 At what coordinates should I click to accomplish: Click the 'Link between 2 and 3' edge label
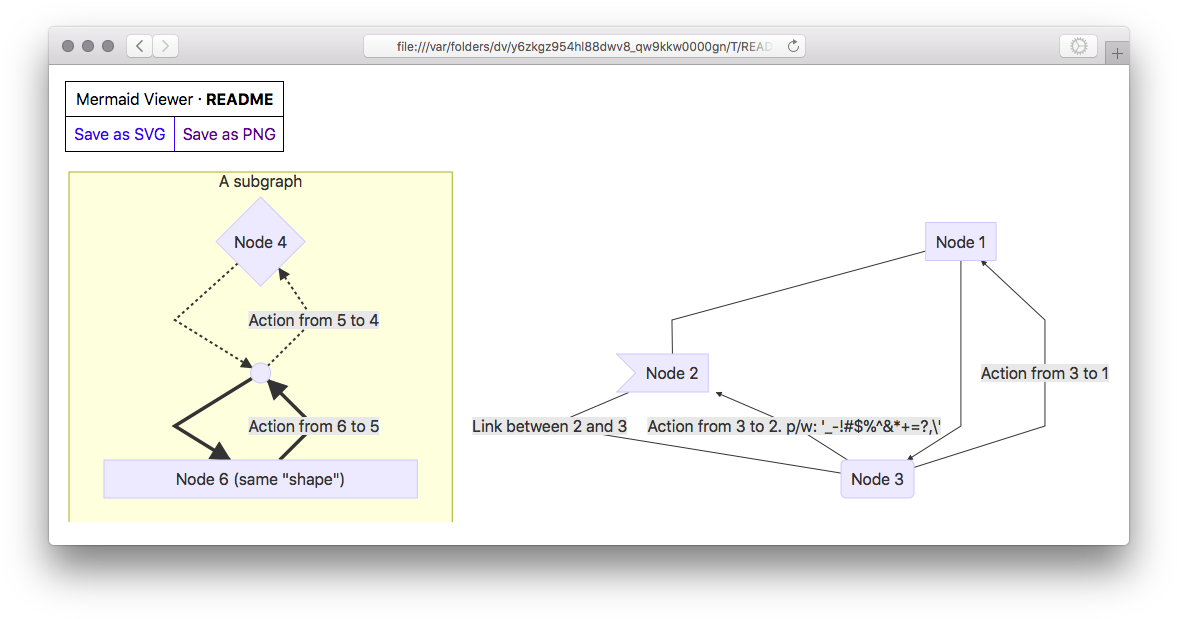point(550,426)
